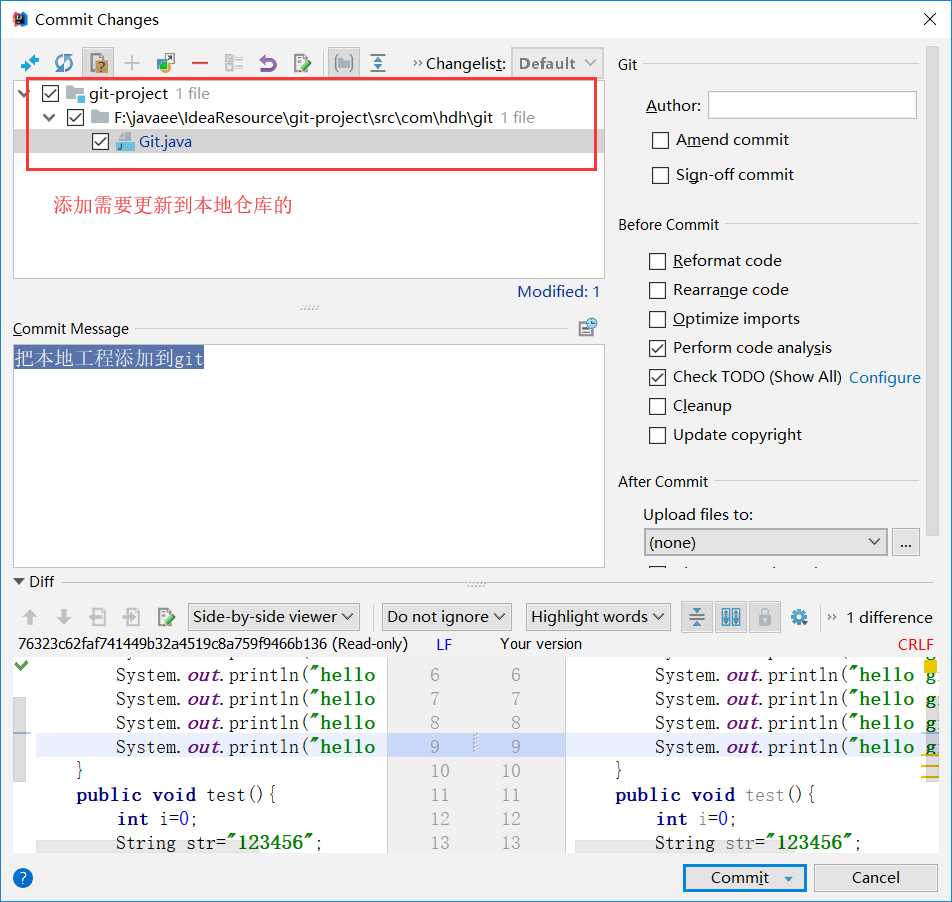Screen dimensions: 952x902
Task: Click the Your version label
Action: point(541,644)
